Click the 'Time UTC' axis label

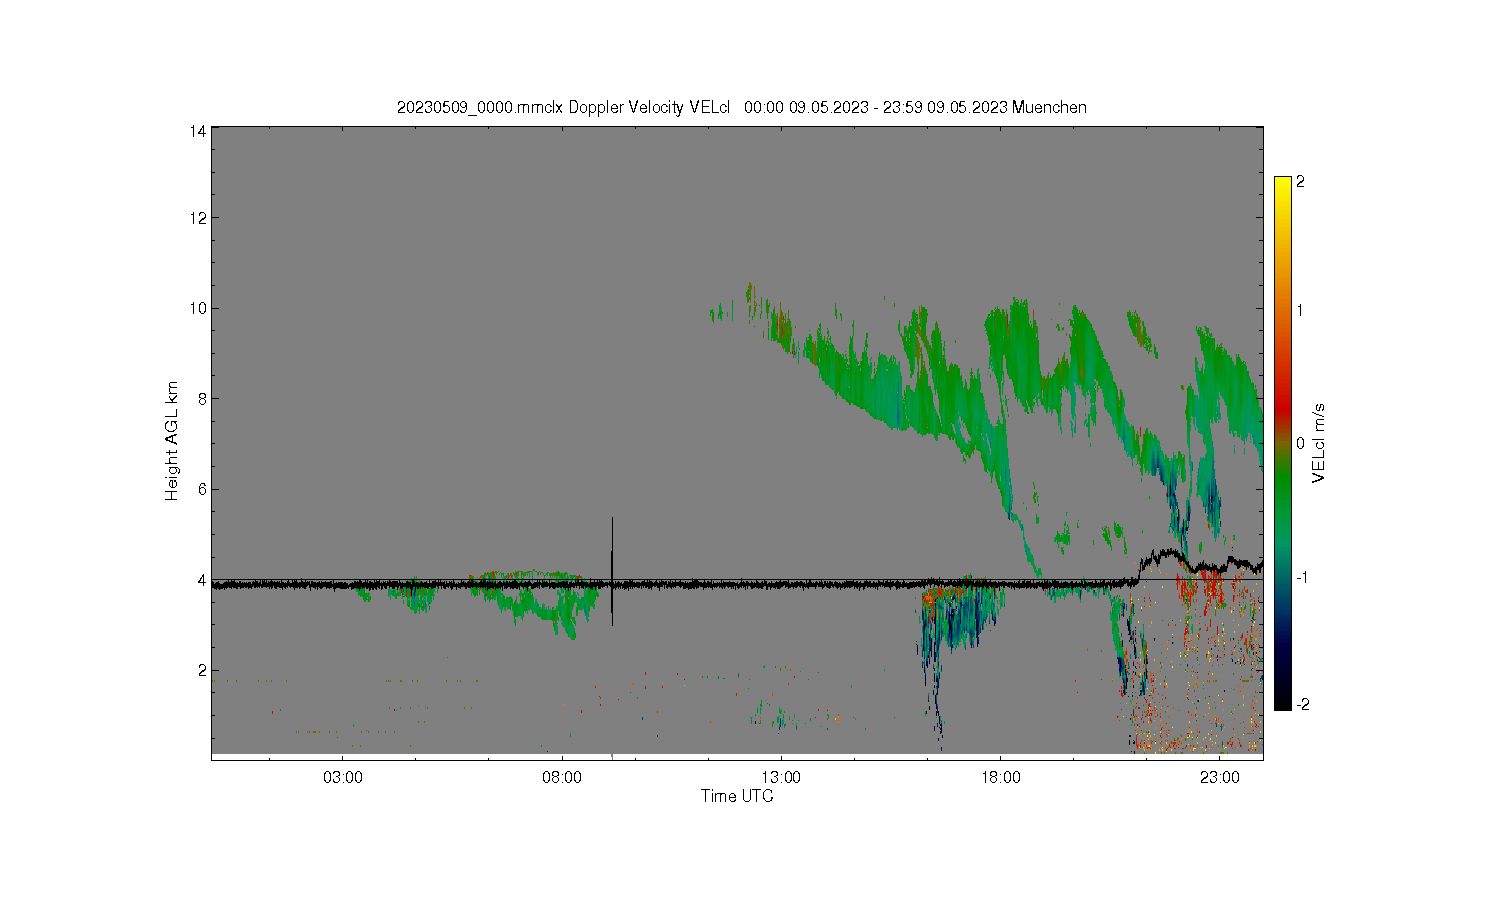[737, 796]
